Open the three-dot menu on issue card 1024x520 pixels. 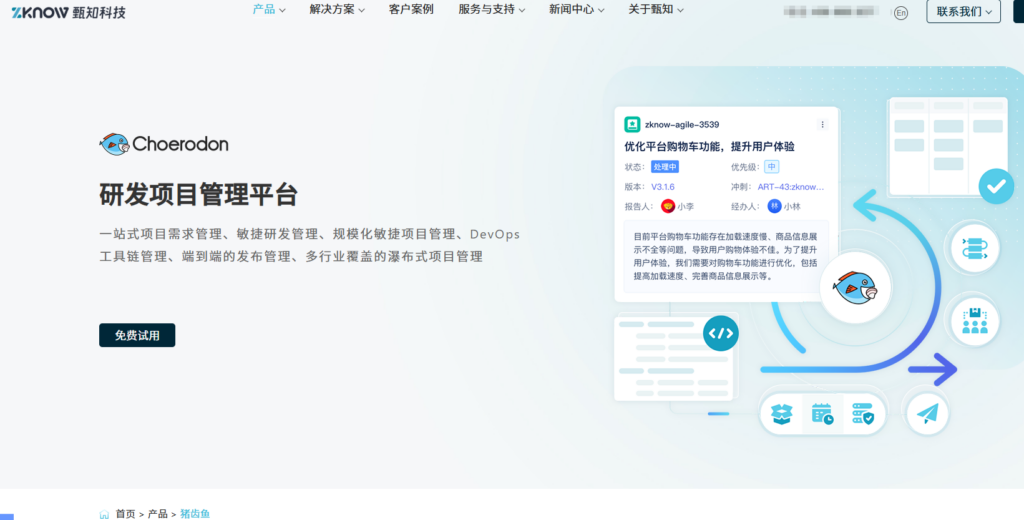822,124
